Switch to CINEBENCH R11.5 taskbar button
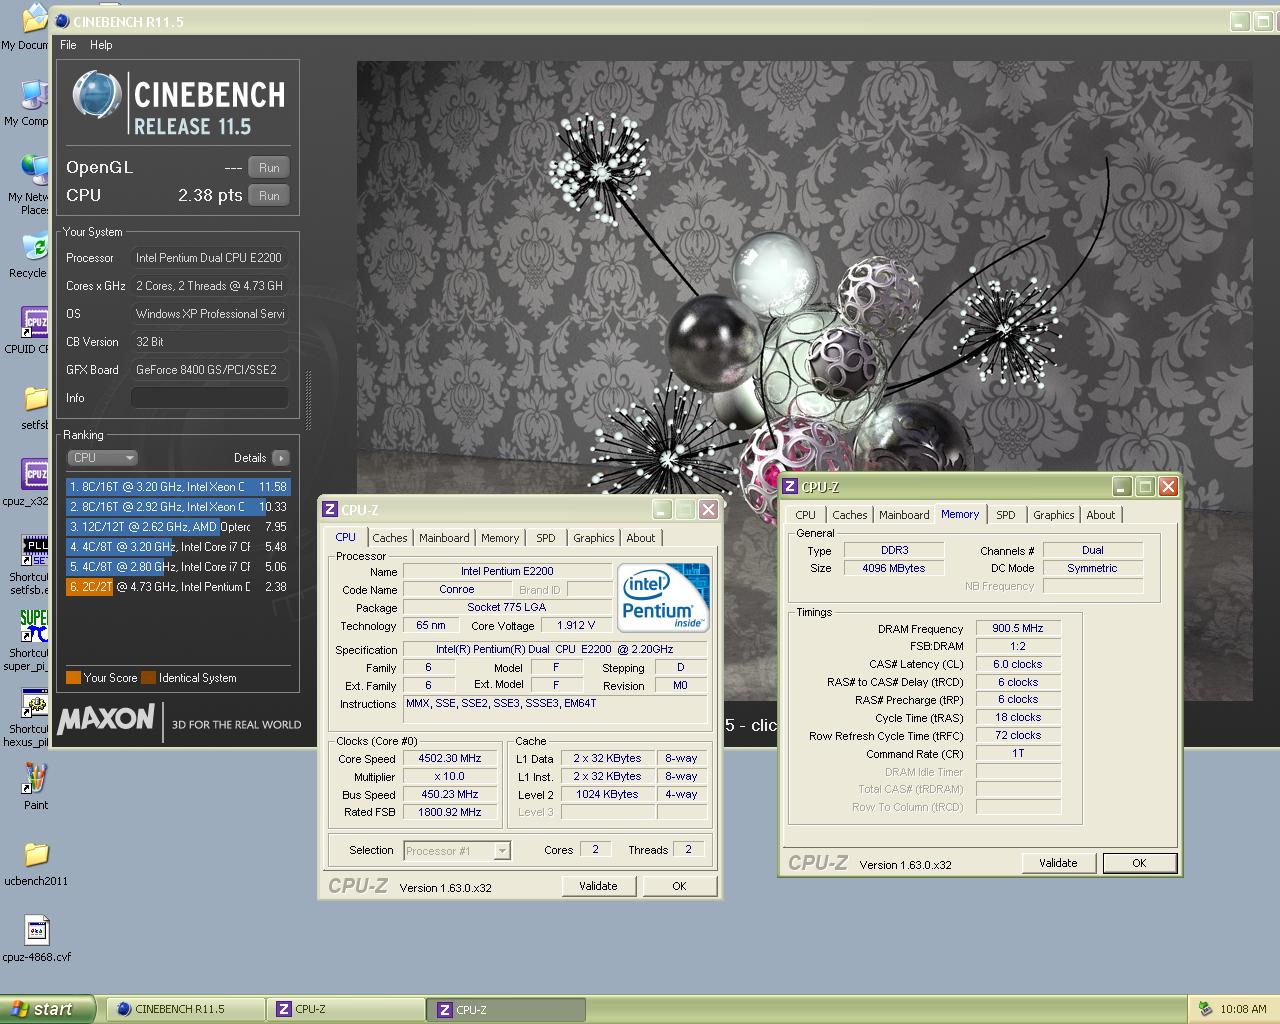Viewport: 1280px width, 1024px height. pyautogui.click(x=185, y=1009)
